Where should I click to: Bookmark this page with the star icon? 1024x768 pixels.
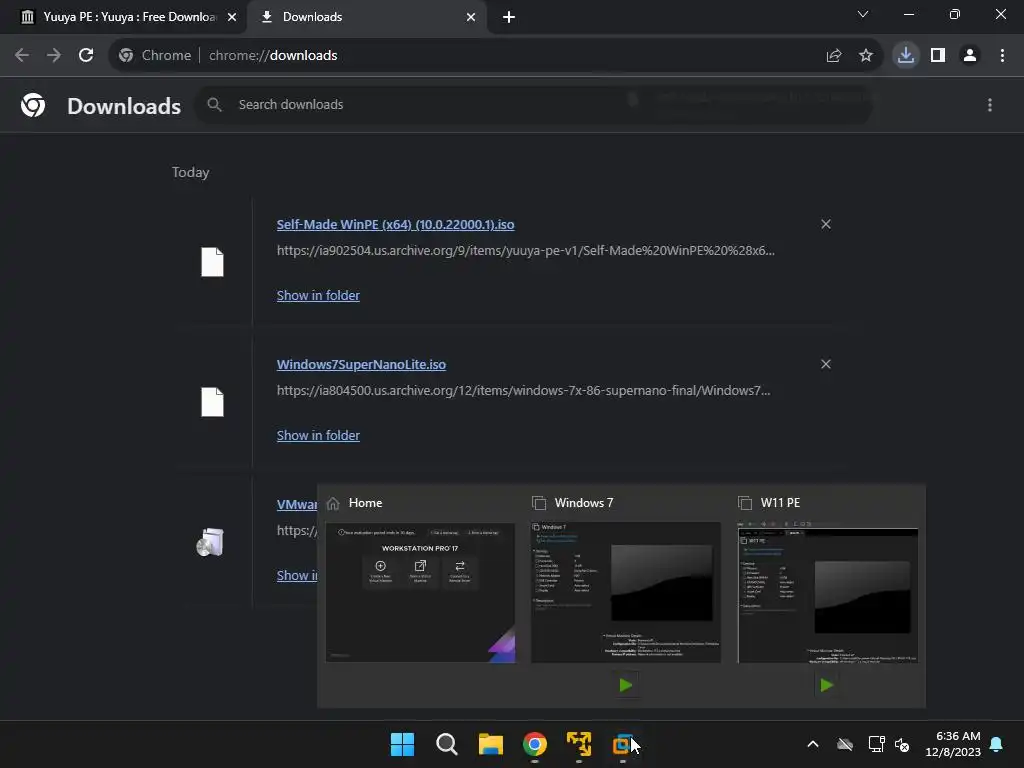click(866, 56)
